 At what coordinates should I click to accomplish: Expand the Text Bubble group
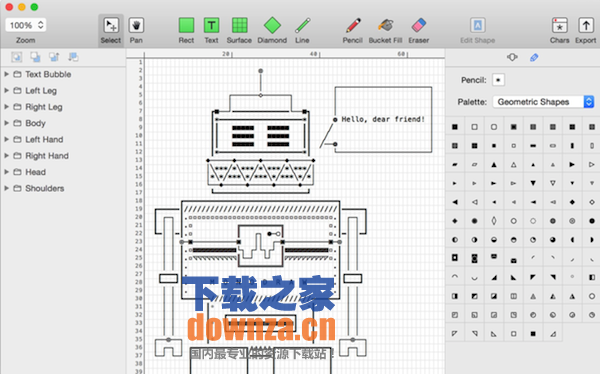coord(7,74)
